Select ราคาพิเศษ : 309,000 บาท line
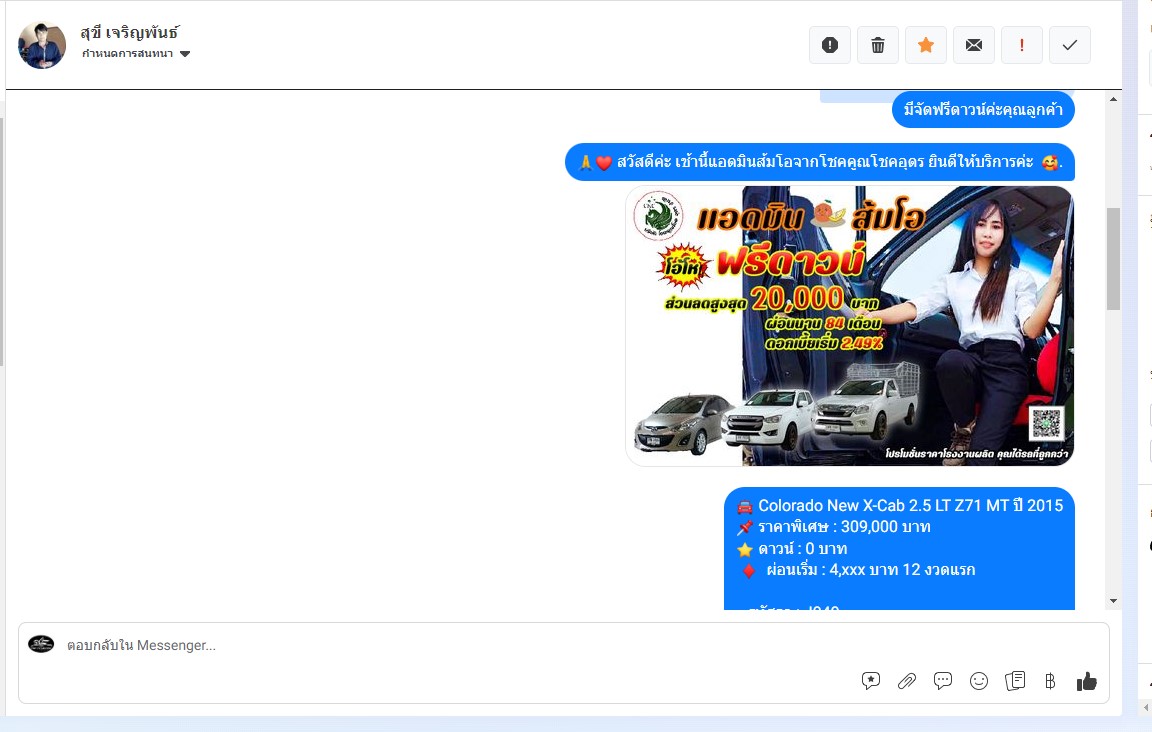Image resolution: width=1152 pixels, height=732 pixels. pos(844,527)
